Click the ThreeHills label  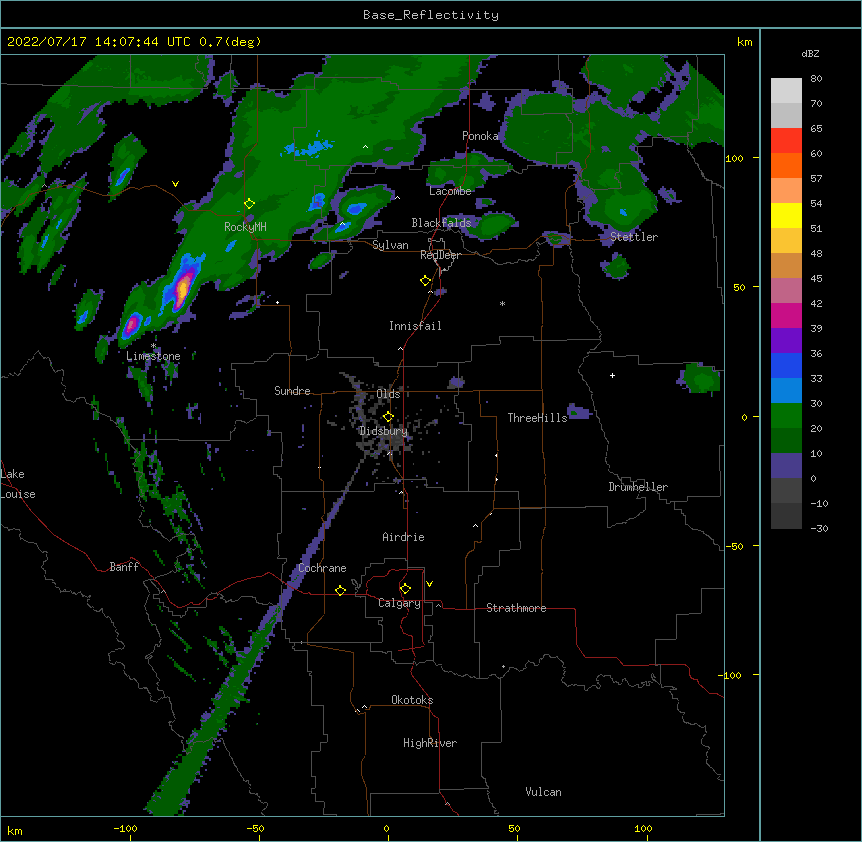537,418
